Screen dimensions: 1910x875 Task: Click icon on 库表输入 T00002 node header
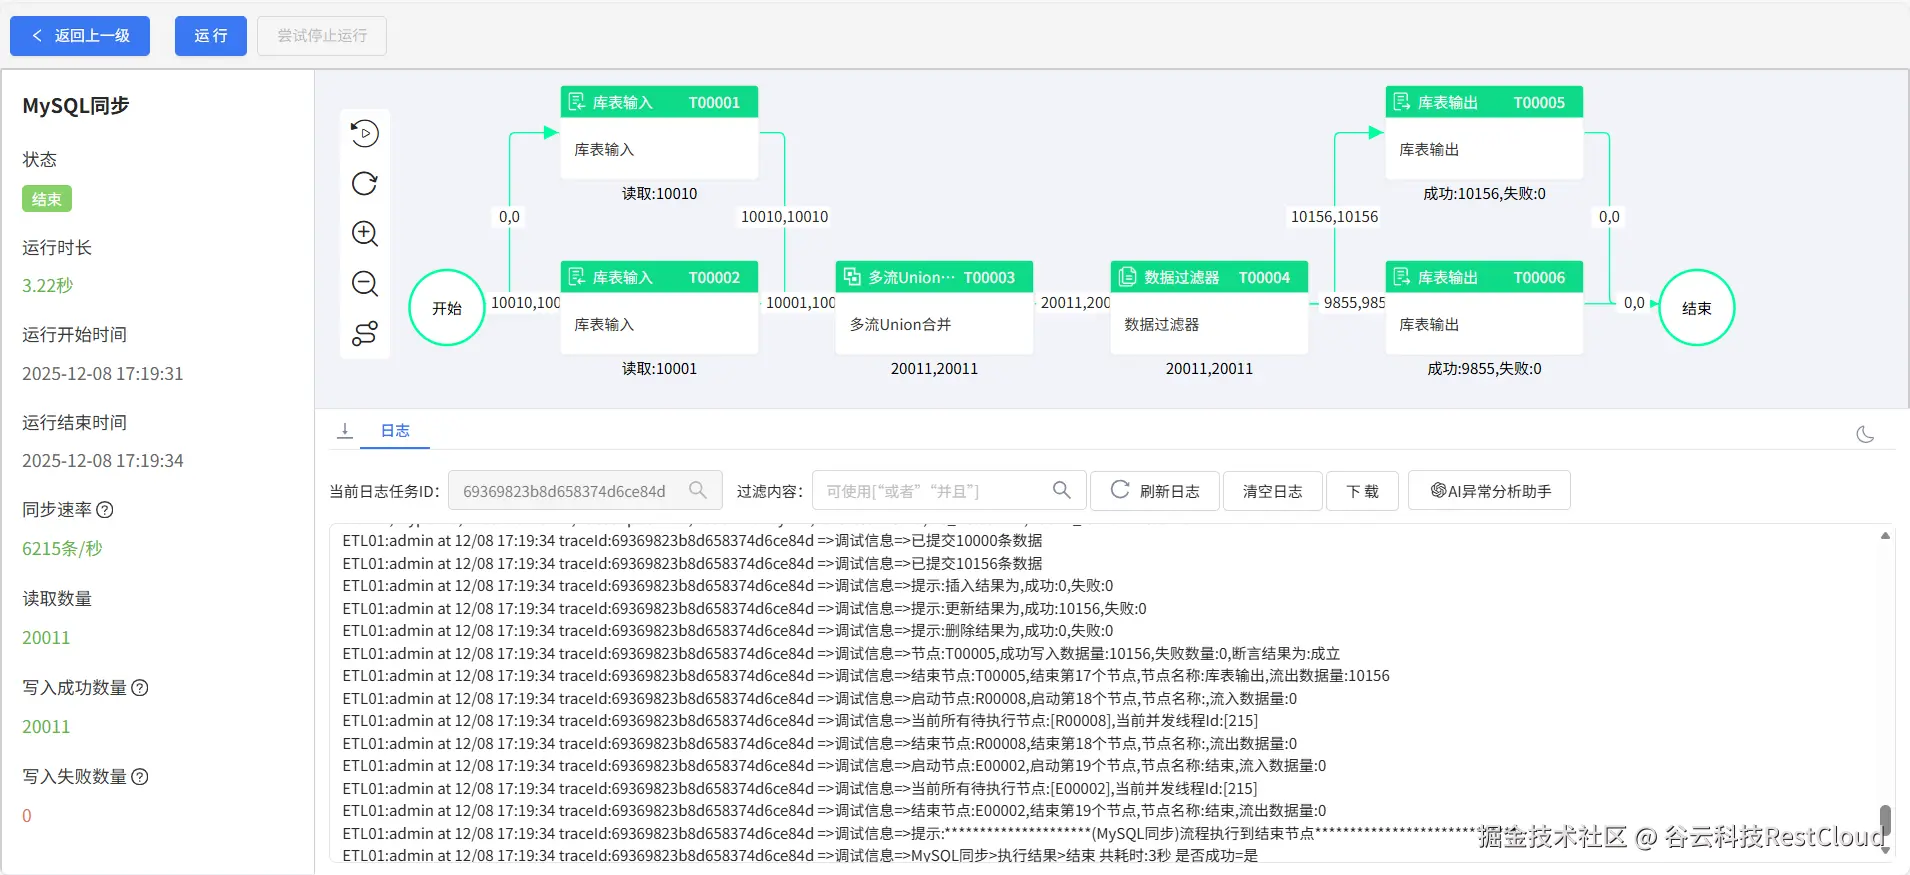tap(577, 277)
